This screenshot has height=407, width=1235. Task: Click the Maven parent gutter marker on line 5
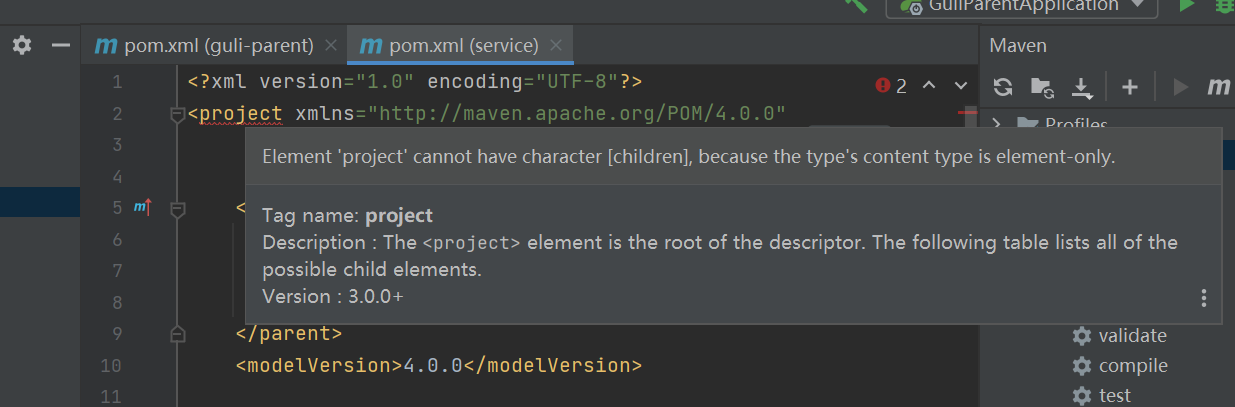[x=142, y=208]
